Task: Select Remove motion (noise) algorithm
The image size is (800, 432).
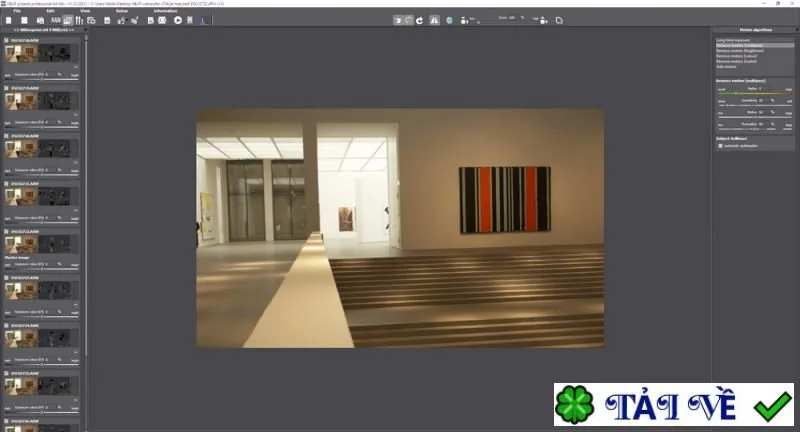Action: click(736, 61)
